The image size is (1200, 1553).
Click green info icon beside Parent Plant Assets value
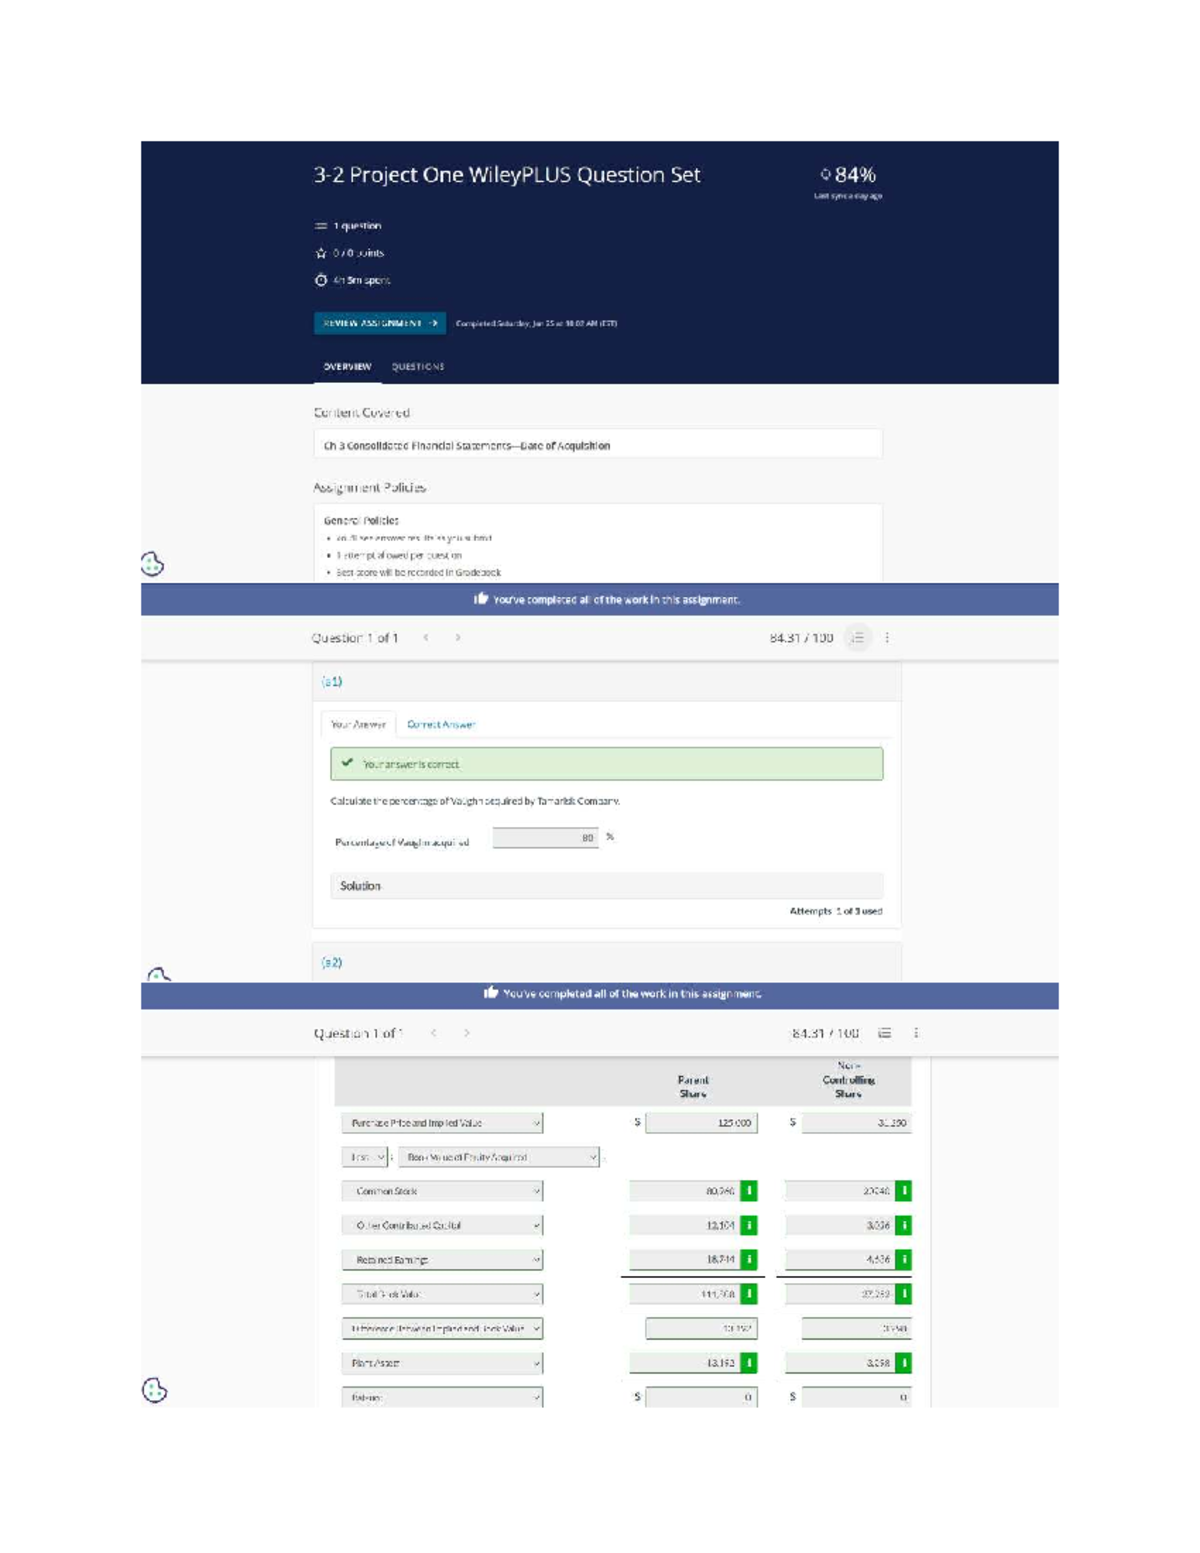pos(748,1363)
